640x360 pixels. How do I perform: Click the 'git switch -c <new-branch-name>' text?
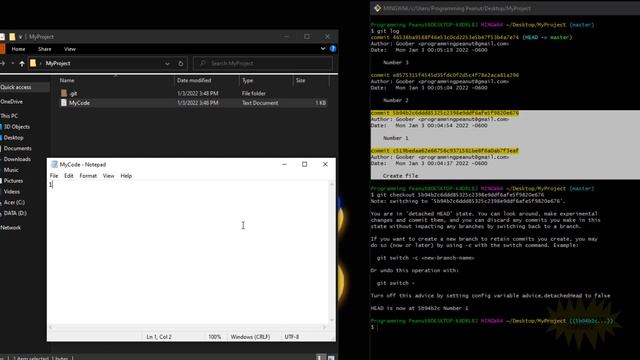click(425, 258)
